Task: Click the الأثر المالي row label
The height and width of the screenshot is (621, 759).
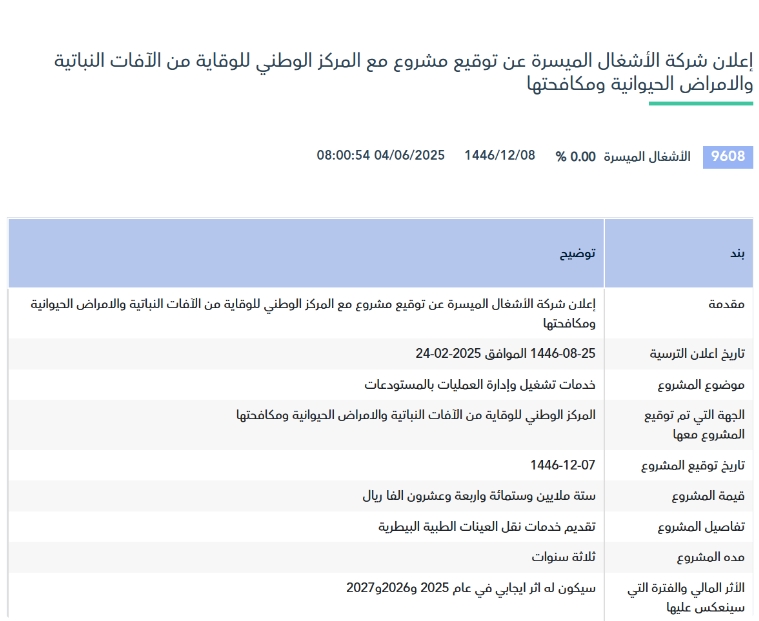Action: click(x=698, y=596)
